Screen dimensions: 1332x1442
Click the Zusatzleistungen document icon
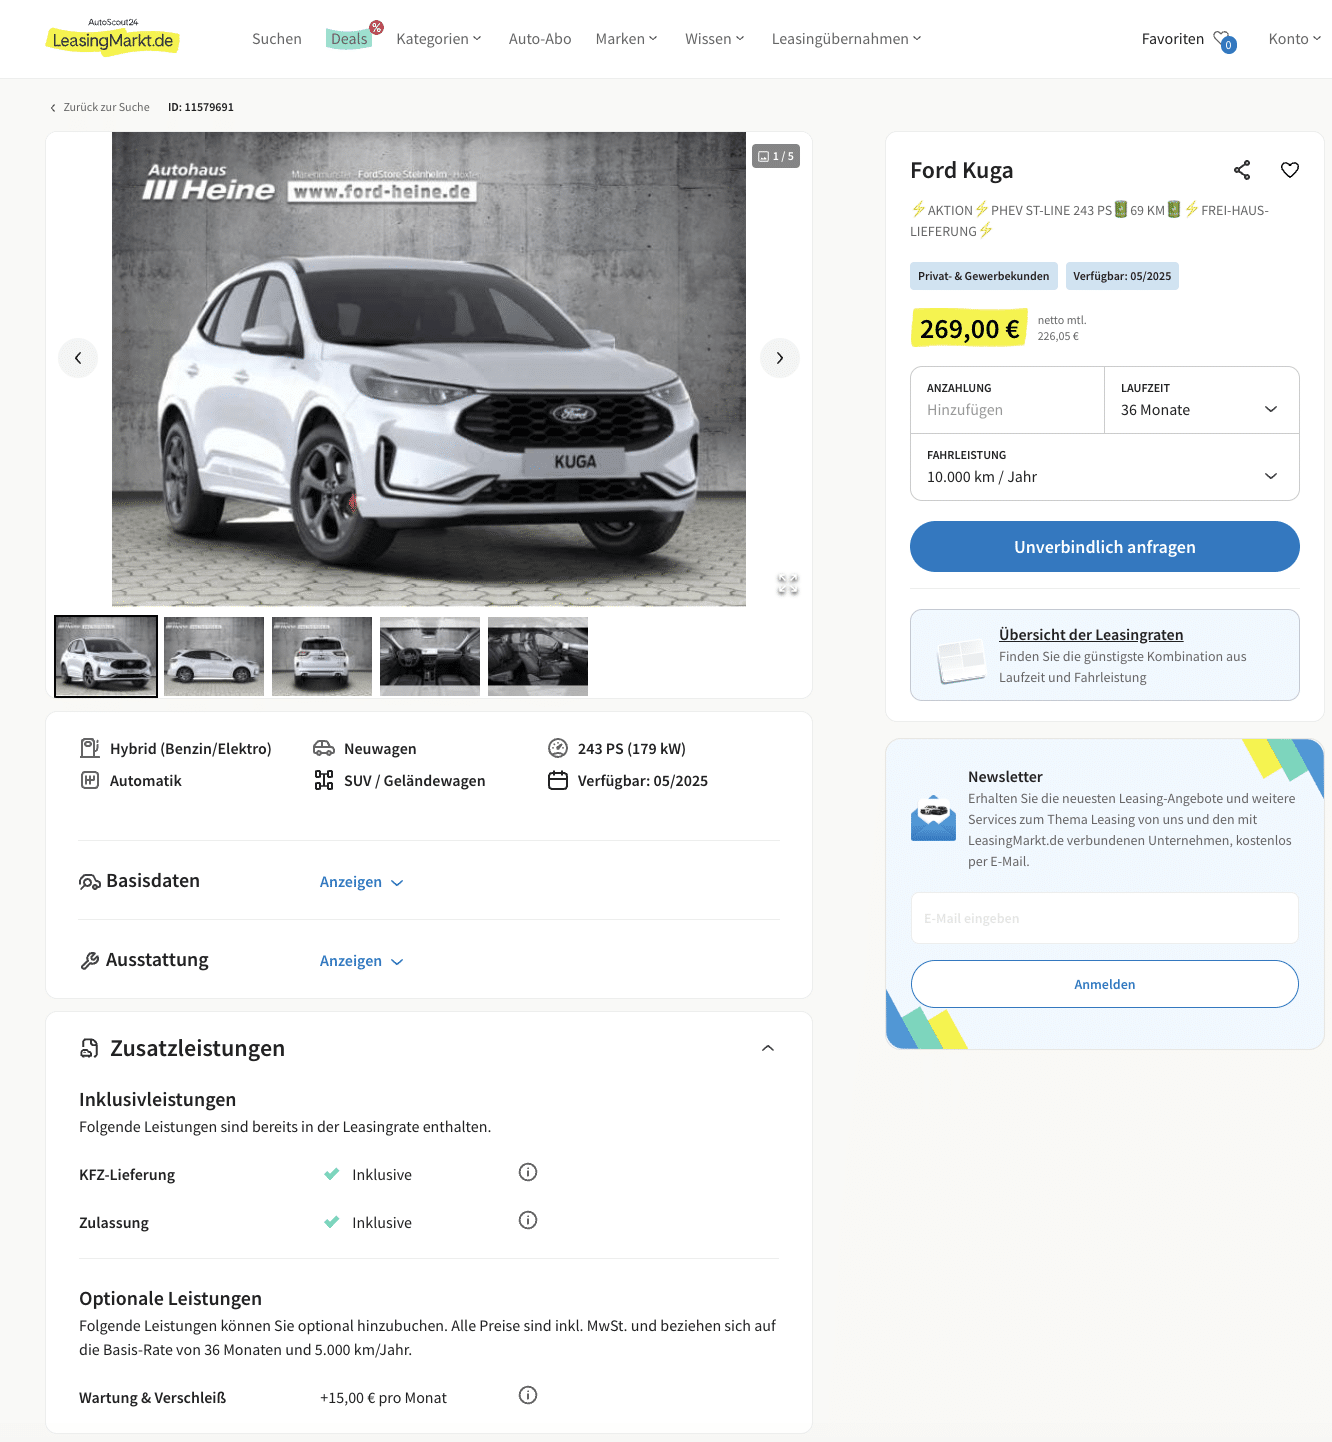click(x=90, y=1048)
